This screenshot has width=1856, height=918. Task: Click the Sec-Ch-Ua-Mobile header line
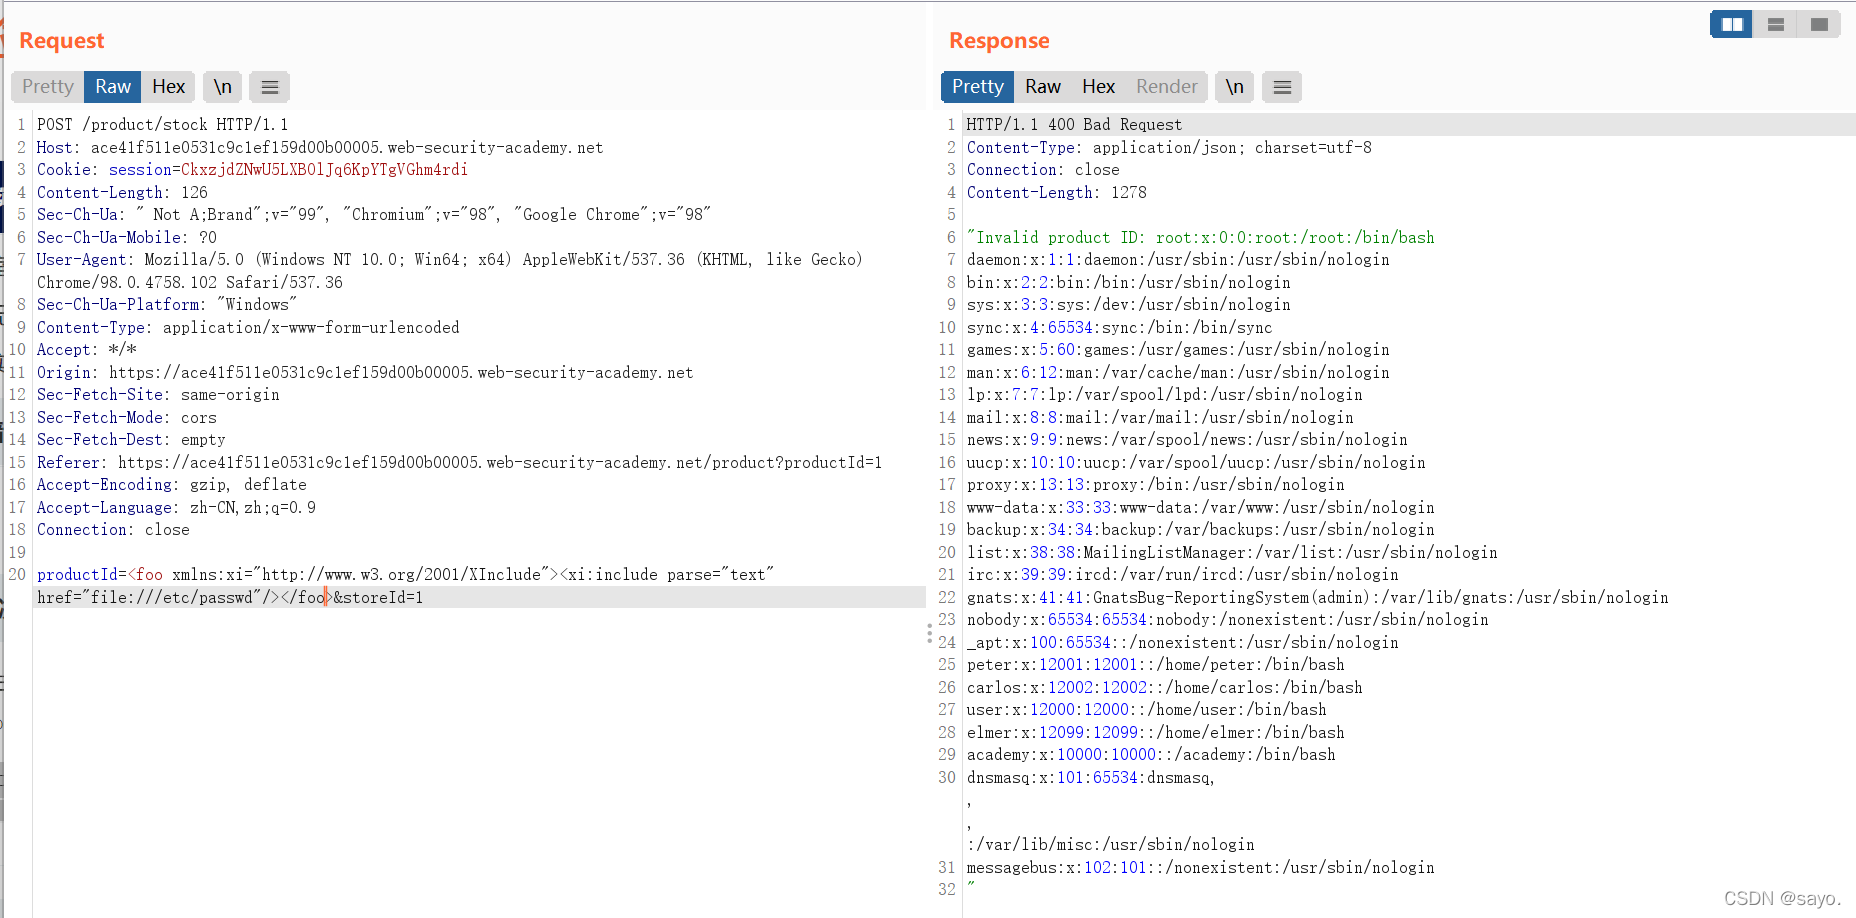tap(127, 238)
